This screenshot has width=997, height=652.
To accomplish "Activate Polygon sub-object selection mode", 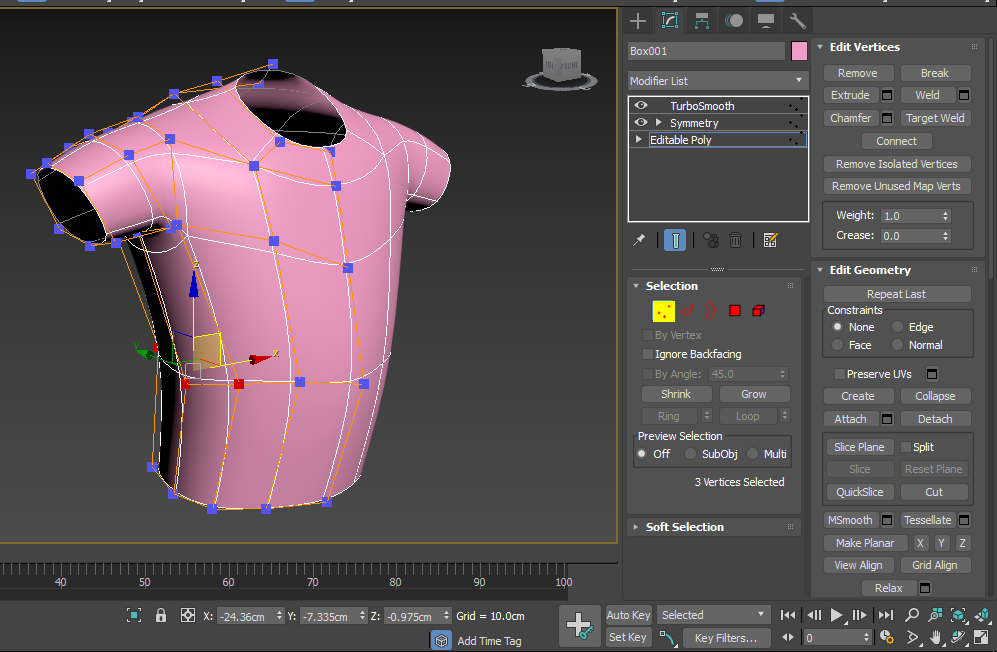I will [733, 311].
